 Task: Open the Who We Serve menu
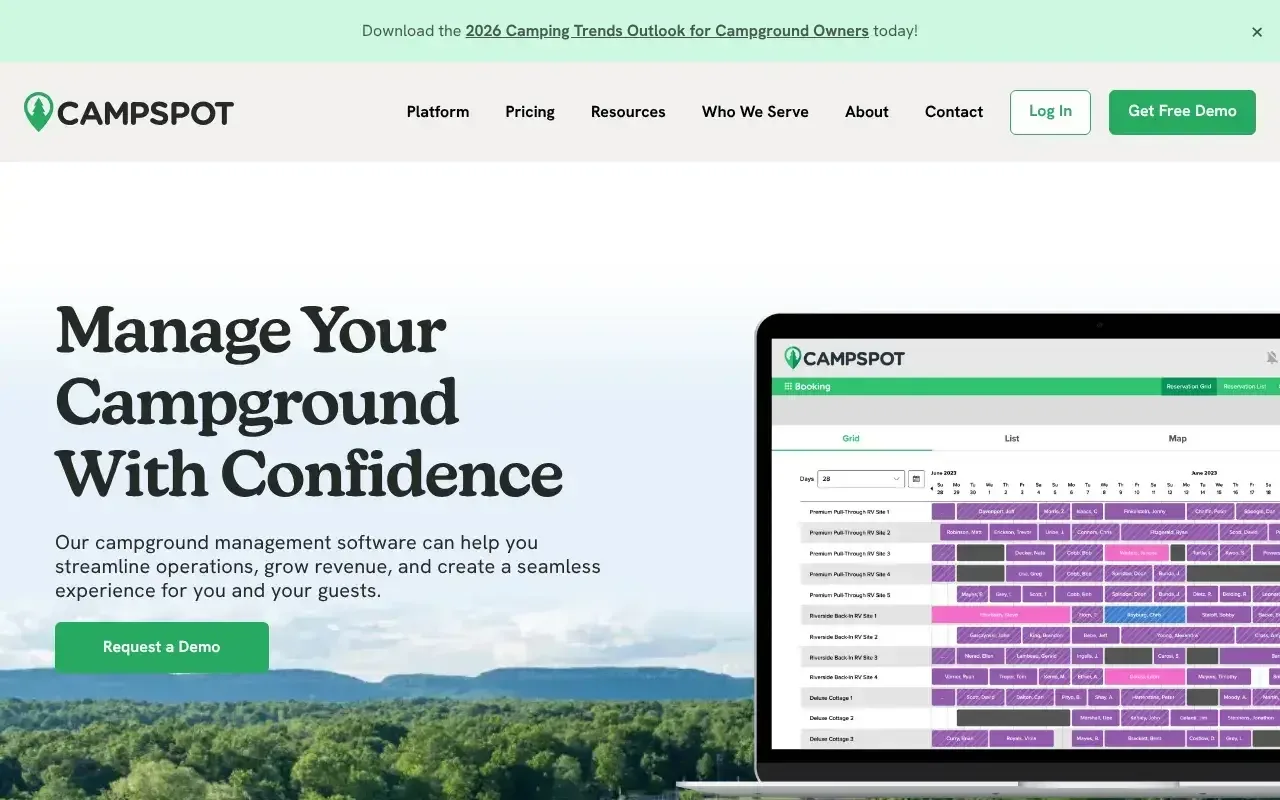click(755, 112)
